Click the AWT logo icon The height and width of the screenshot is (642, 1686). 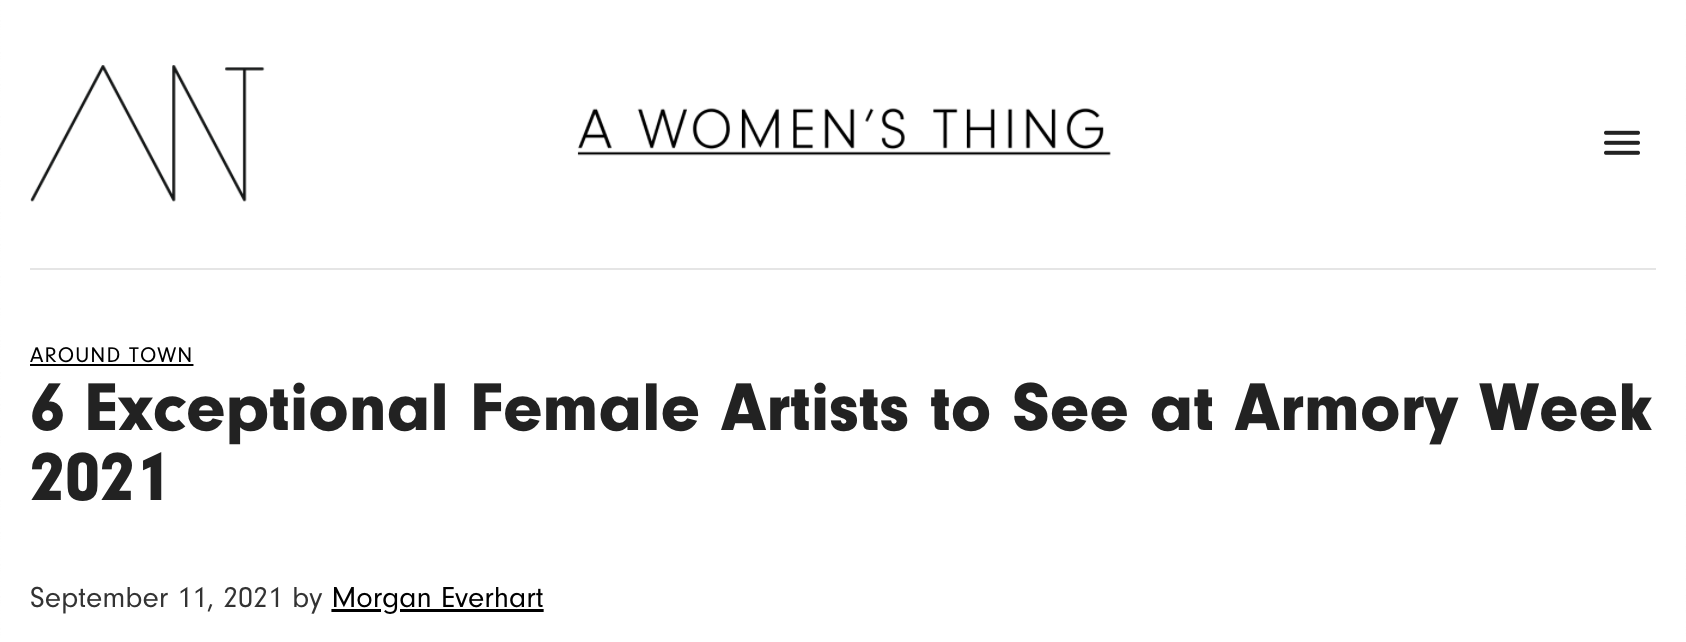click(147, 134)
